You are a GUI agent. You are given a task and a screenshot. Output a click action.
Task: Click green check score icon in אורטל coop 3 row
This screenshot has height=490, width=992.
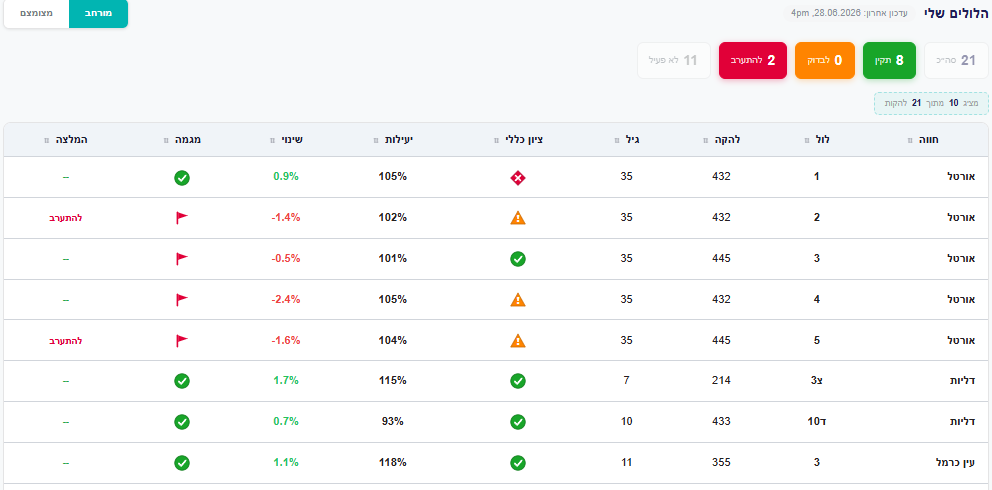pos(518,259)
